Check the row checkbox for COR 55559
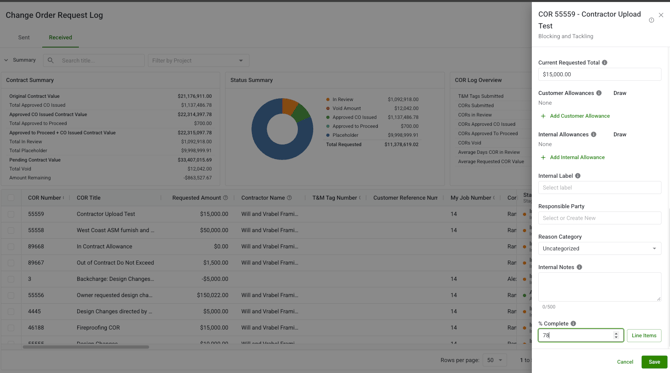The image size is (670, 373). (11, 214)
